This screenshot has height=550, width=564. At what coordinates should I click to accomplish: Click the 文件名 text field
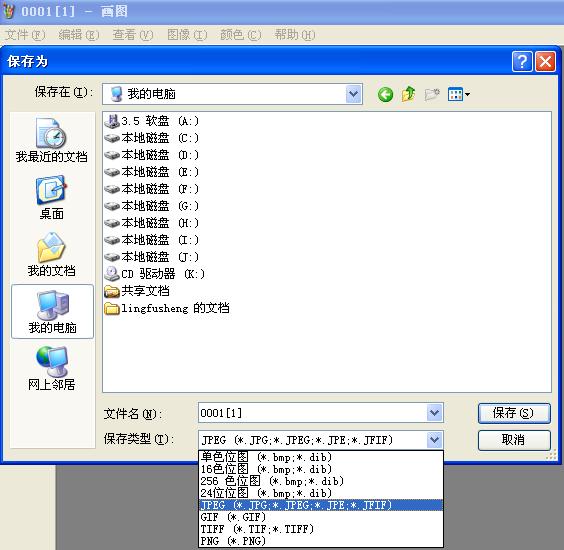point(312,413)
